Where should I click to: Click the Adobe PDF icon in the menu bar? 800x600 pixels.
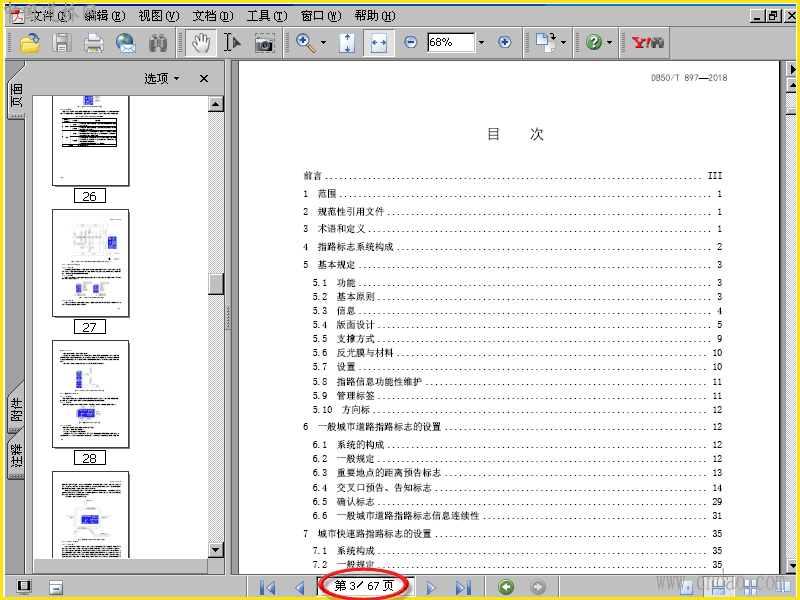click(18, 15)
